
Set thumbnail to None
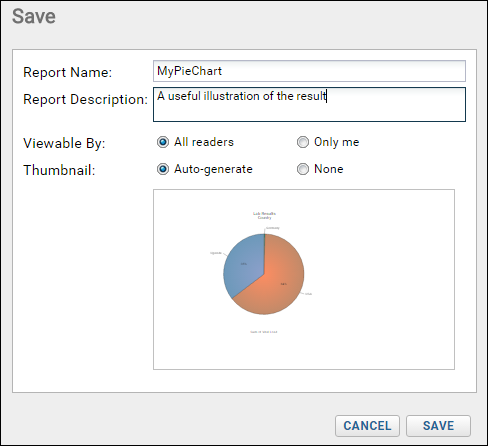pyautogui.click(x=303, y=169)
